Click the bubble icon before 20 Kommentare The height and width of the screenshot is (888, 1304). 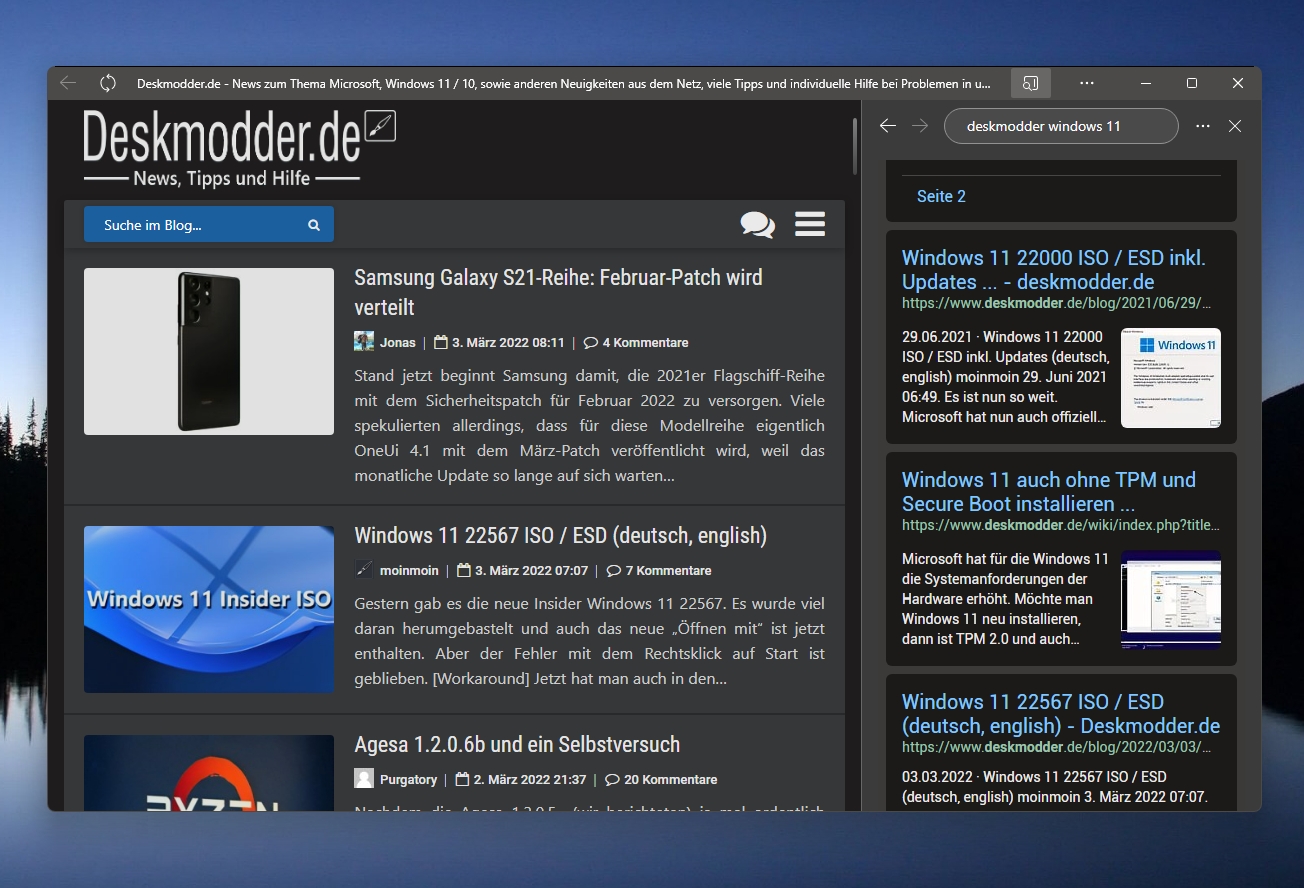point(612,779)
